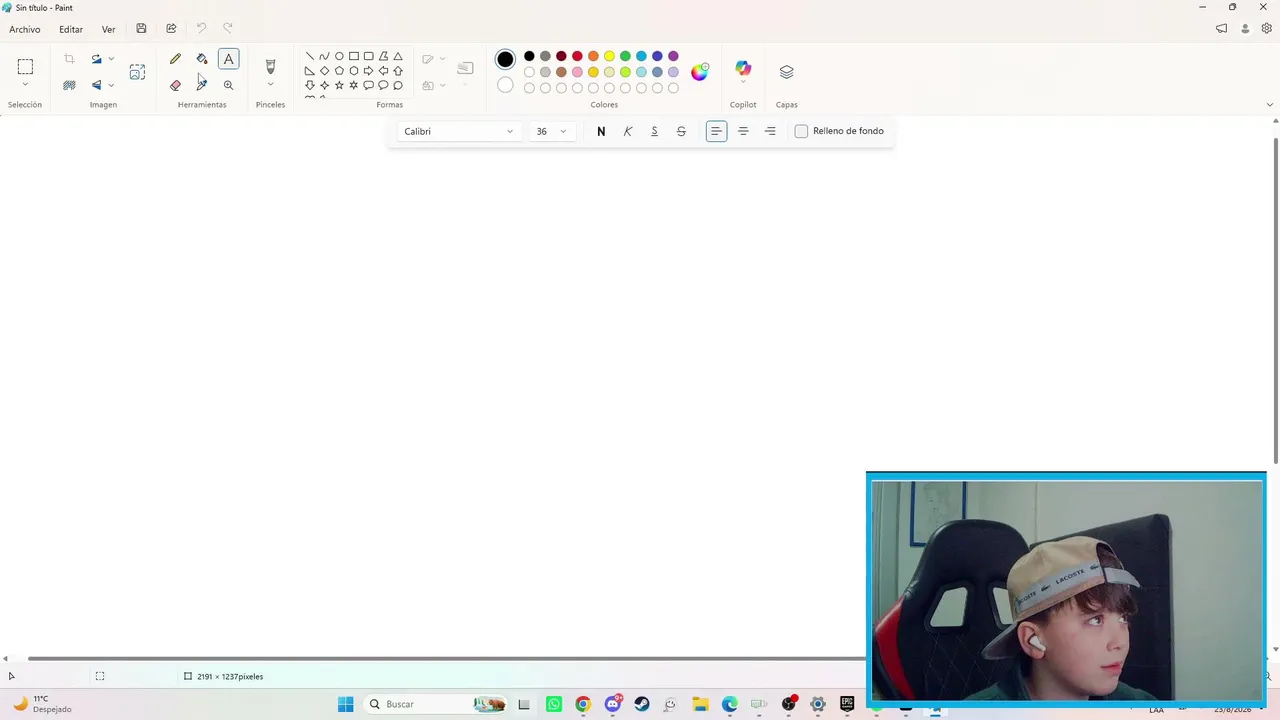Enable the Relleno de fondo checkbox
This screenshot has width=1280, height=720.
coord(801,131)
